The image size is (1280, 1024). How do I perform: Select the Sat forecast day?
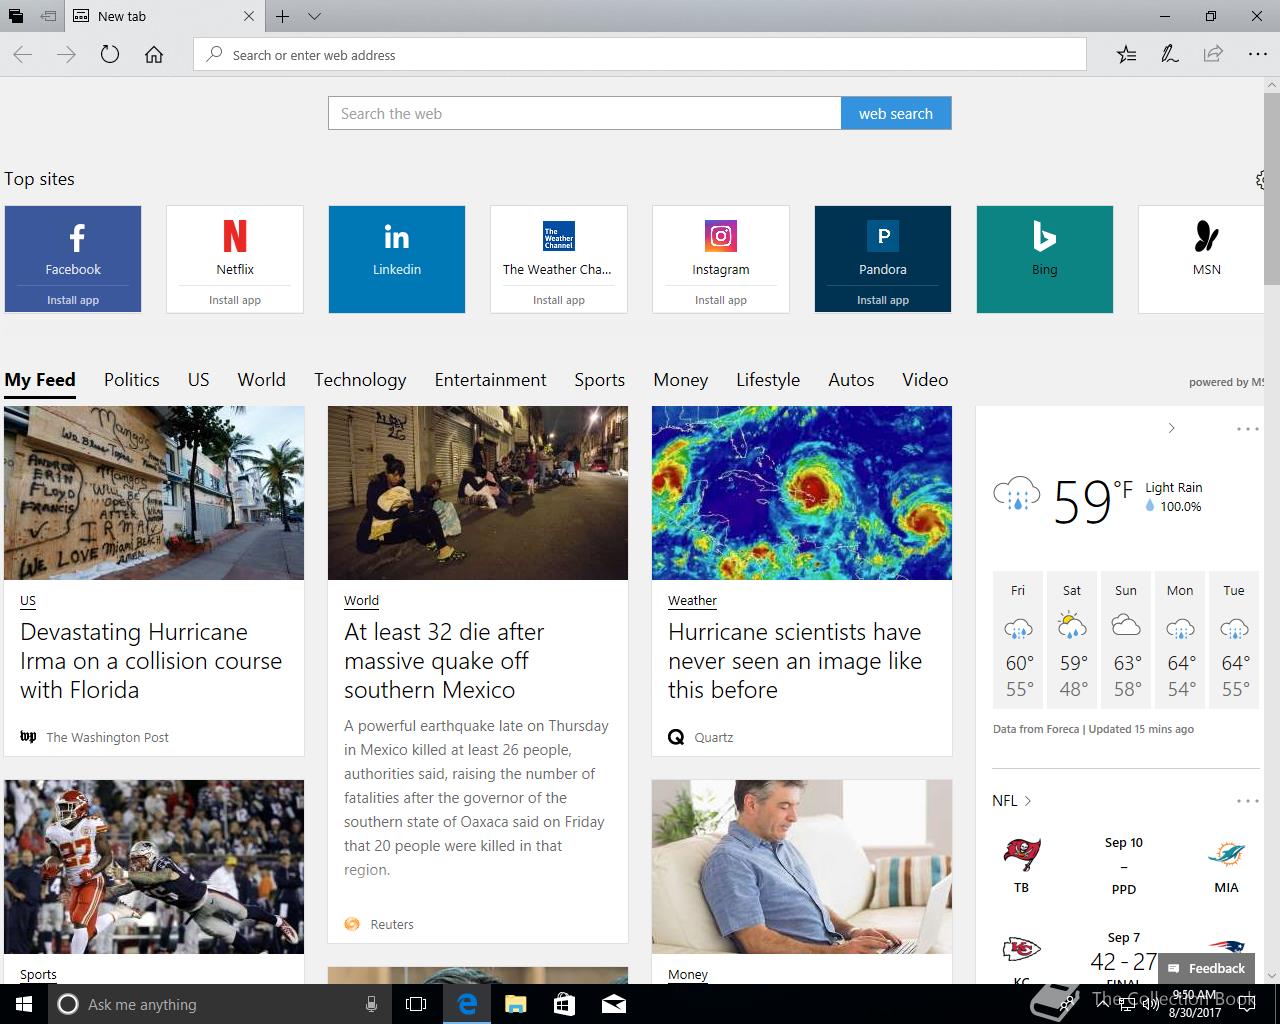(1072, 640)
